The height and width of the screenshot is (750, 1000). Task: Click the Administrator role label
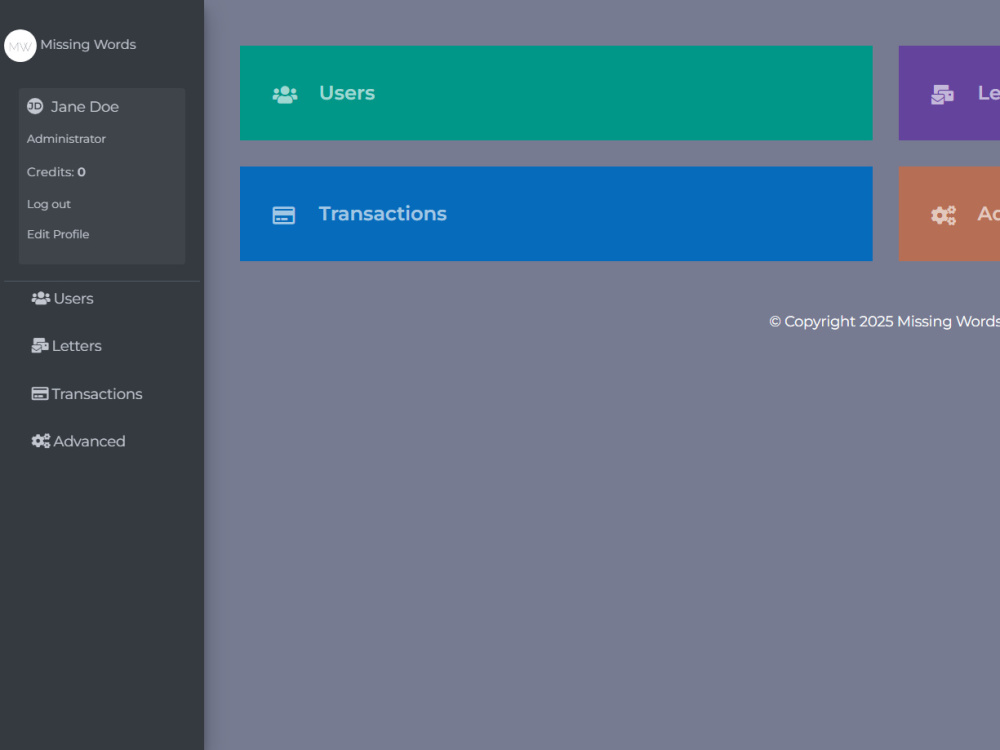(x=66, y=138)
